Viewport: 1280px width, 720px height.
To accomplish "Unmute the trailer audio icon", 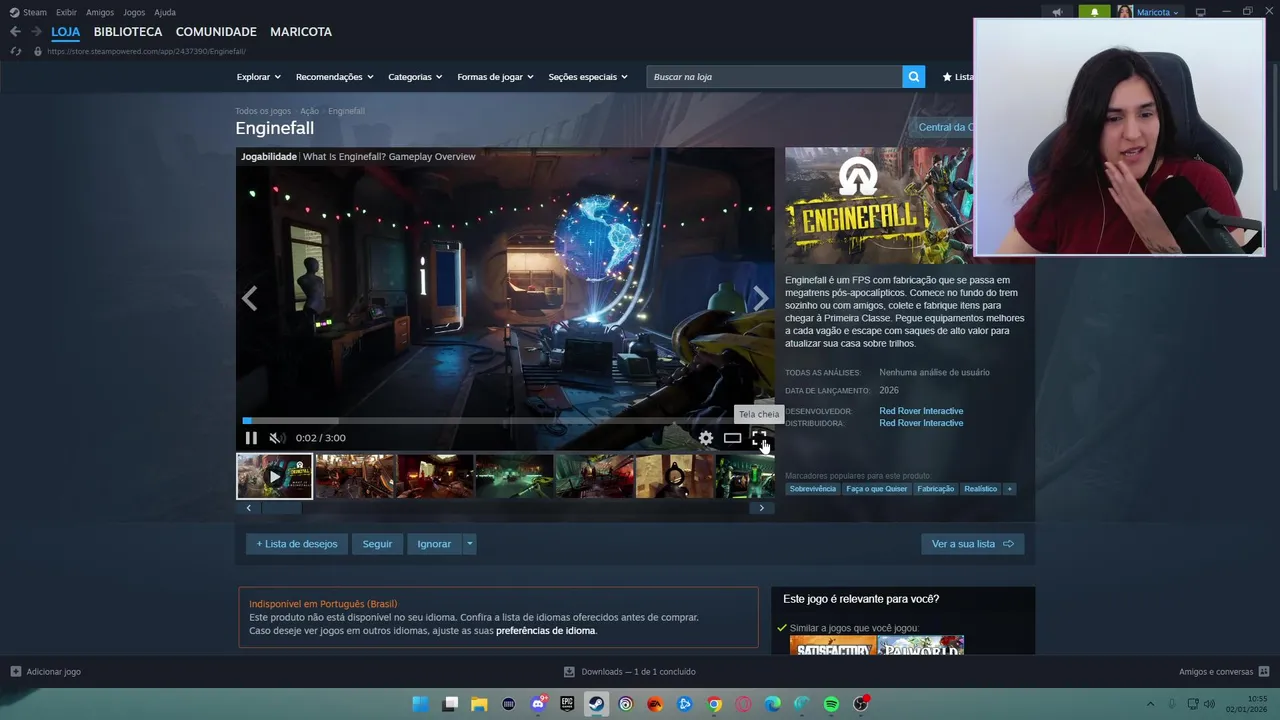I will pyautogui.click(x=277, y=438).
